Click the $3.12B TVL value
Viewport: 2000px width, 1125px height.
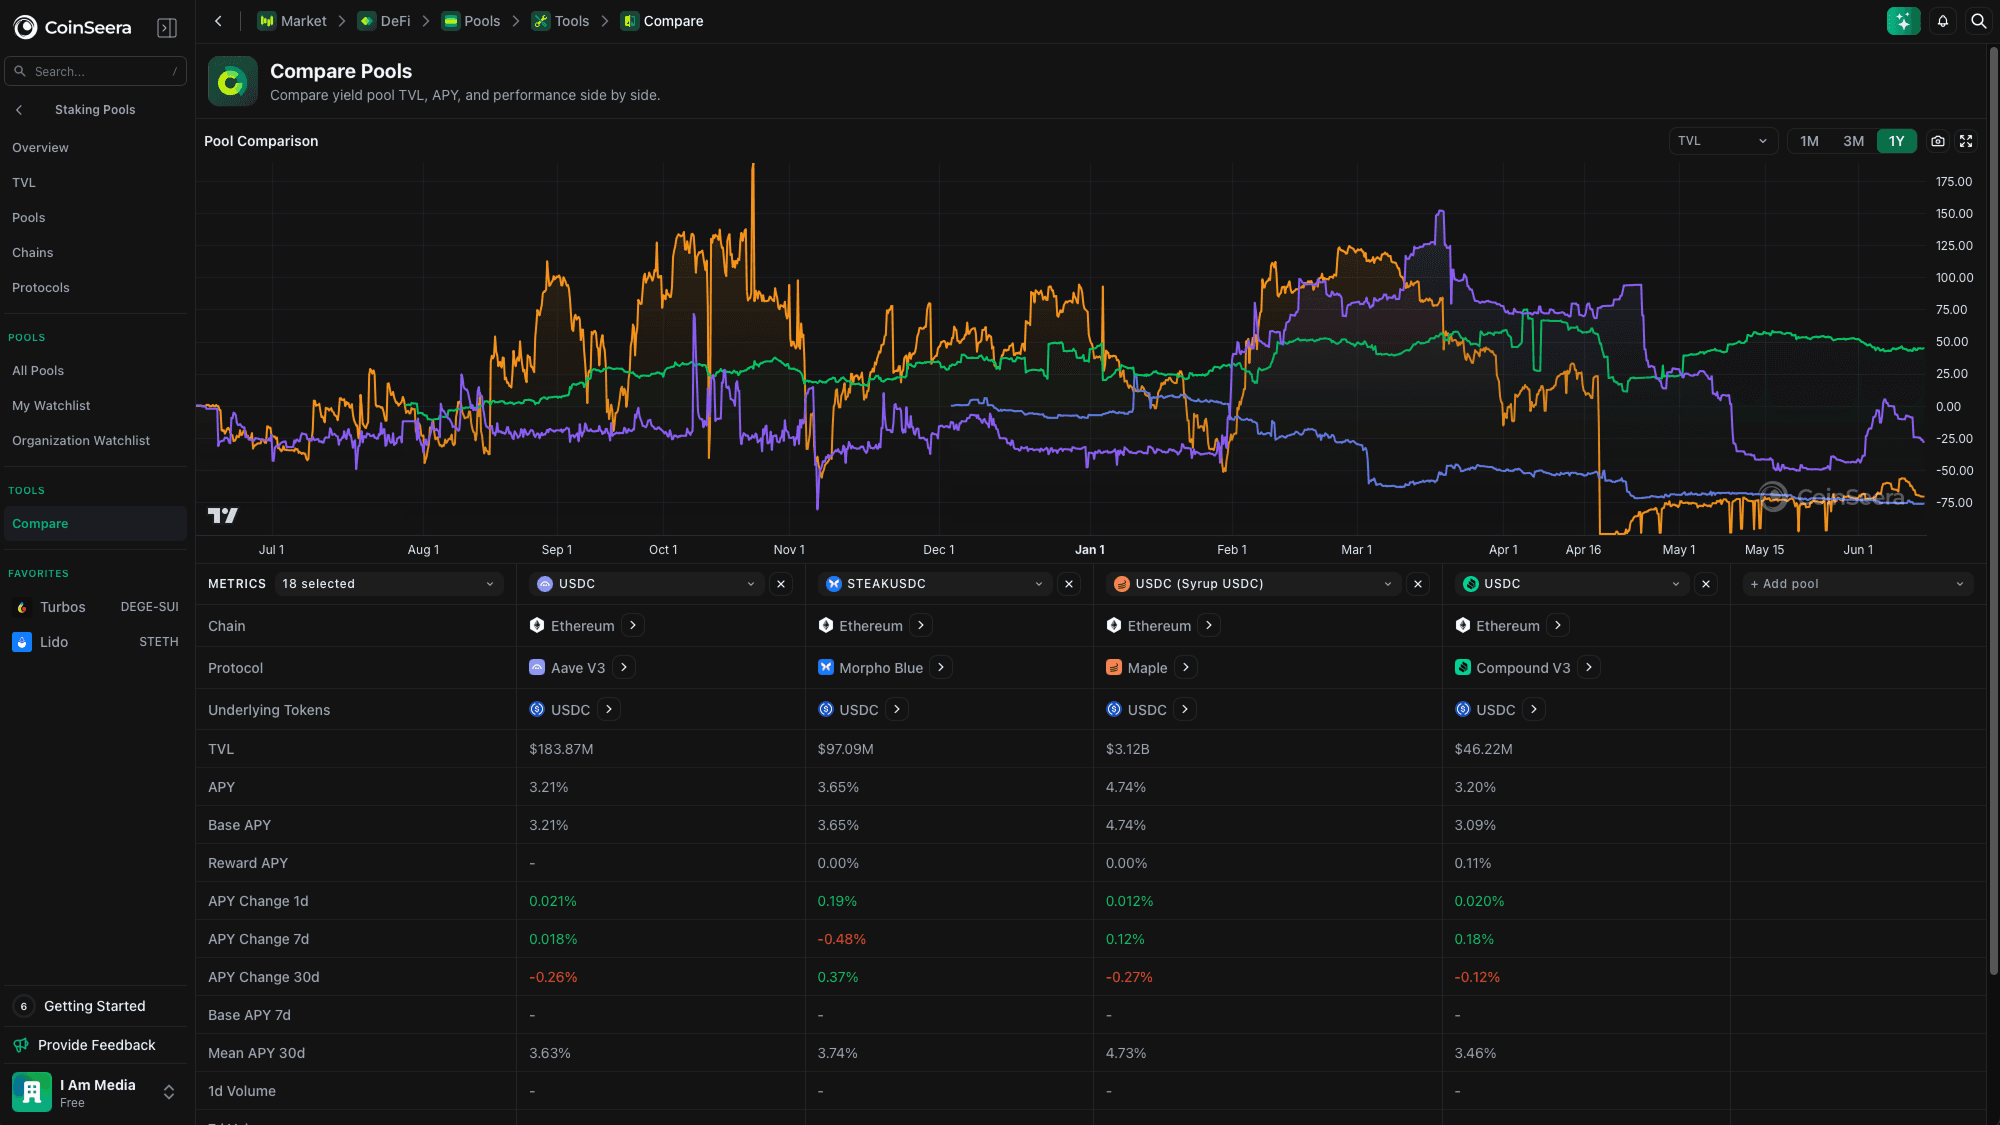(x=1127, y=749)
